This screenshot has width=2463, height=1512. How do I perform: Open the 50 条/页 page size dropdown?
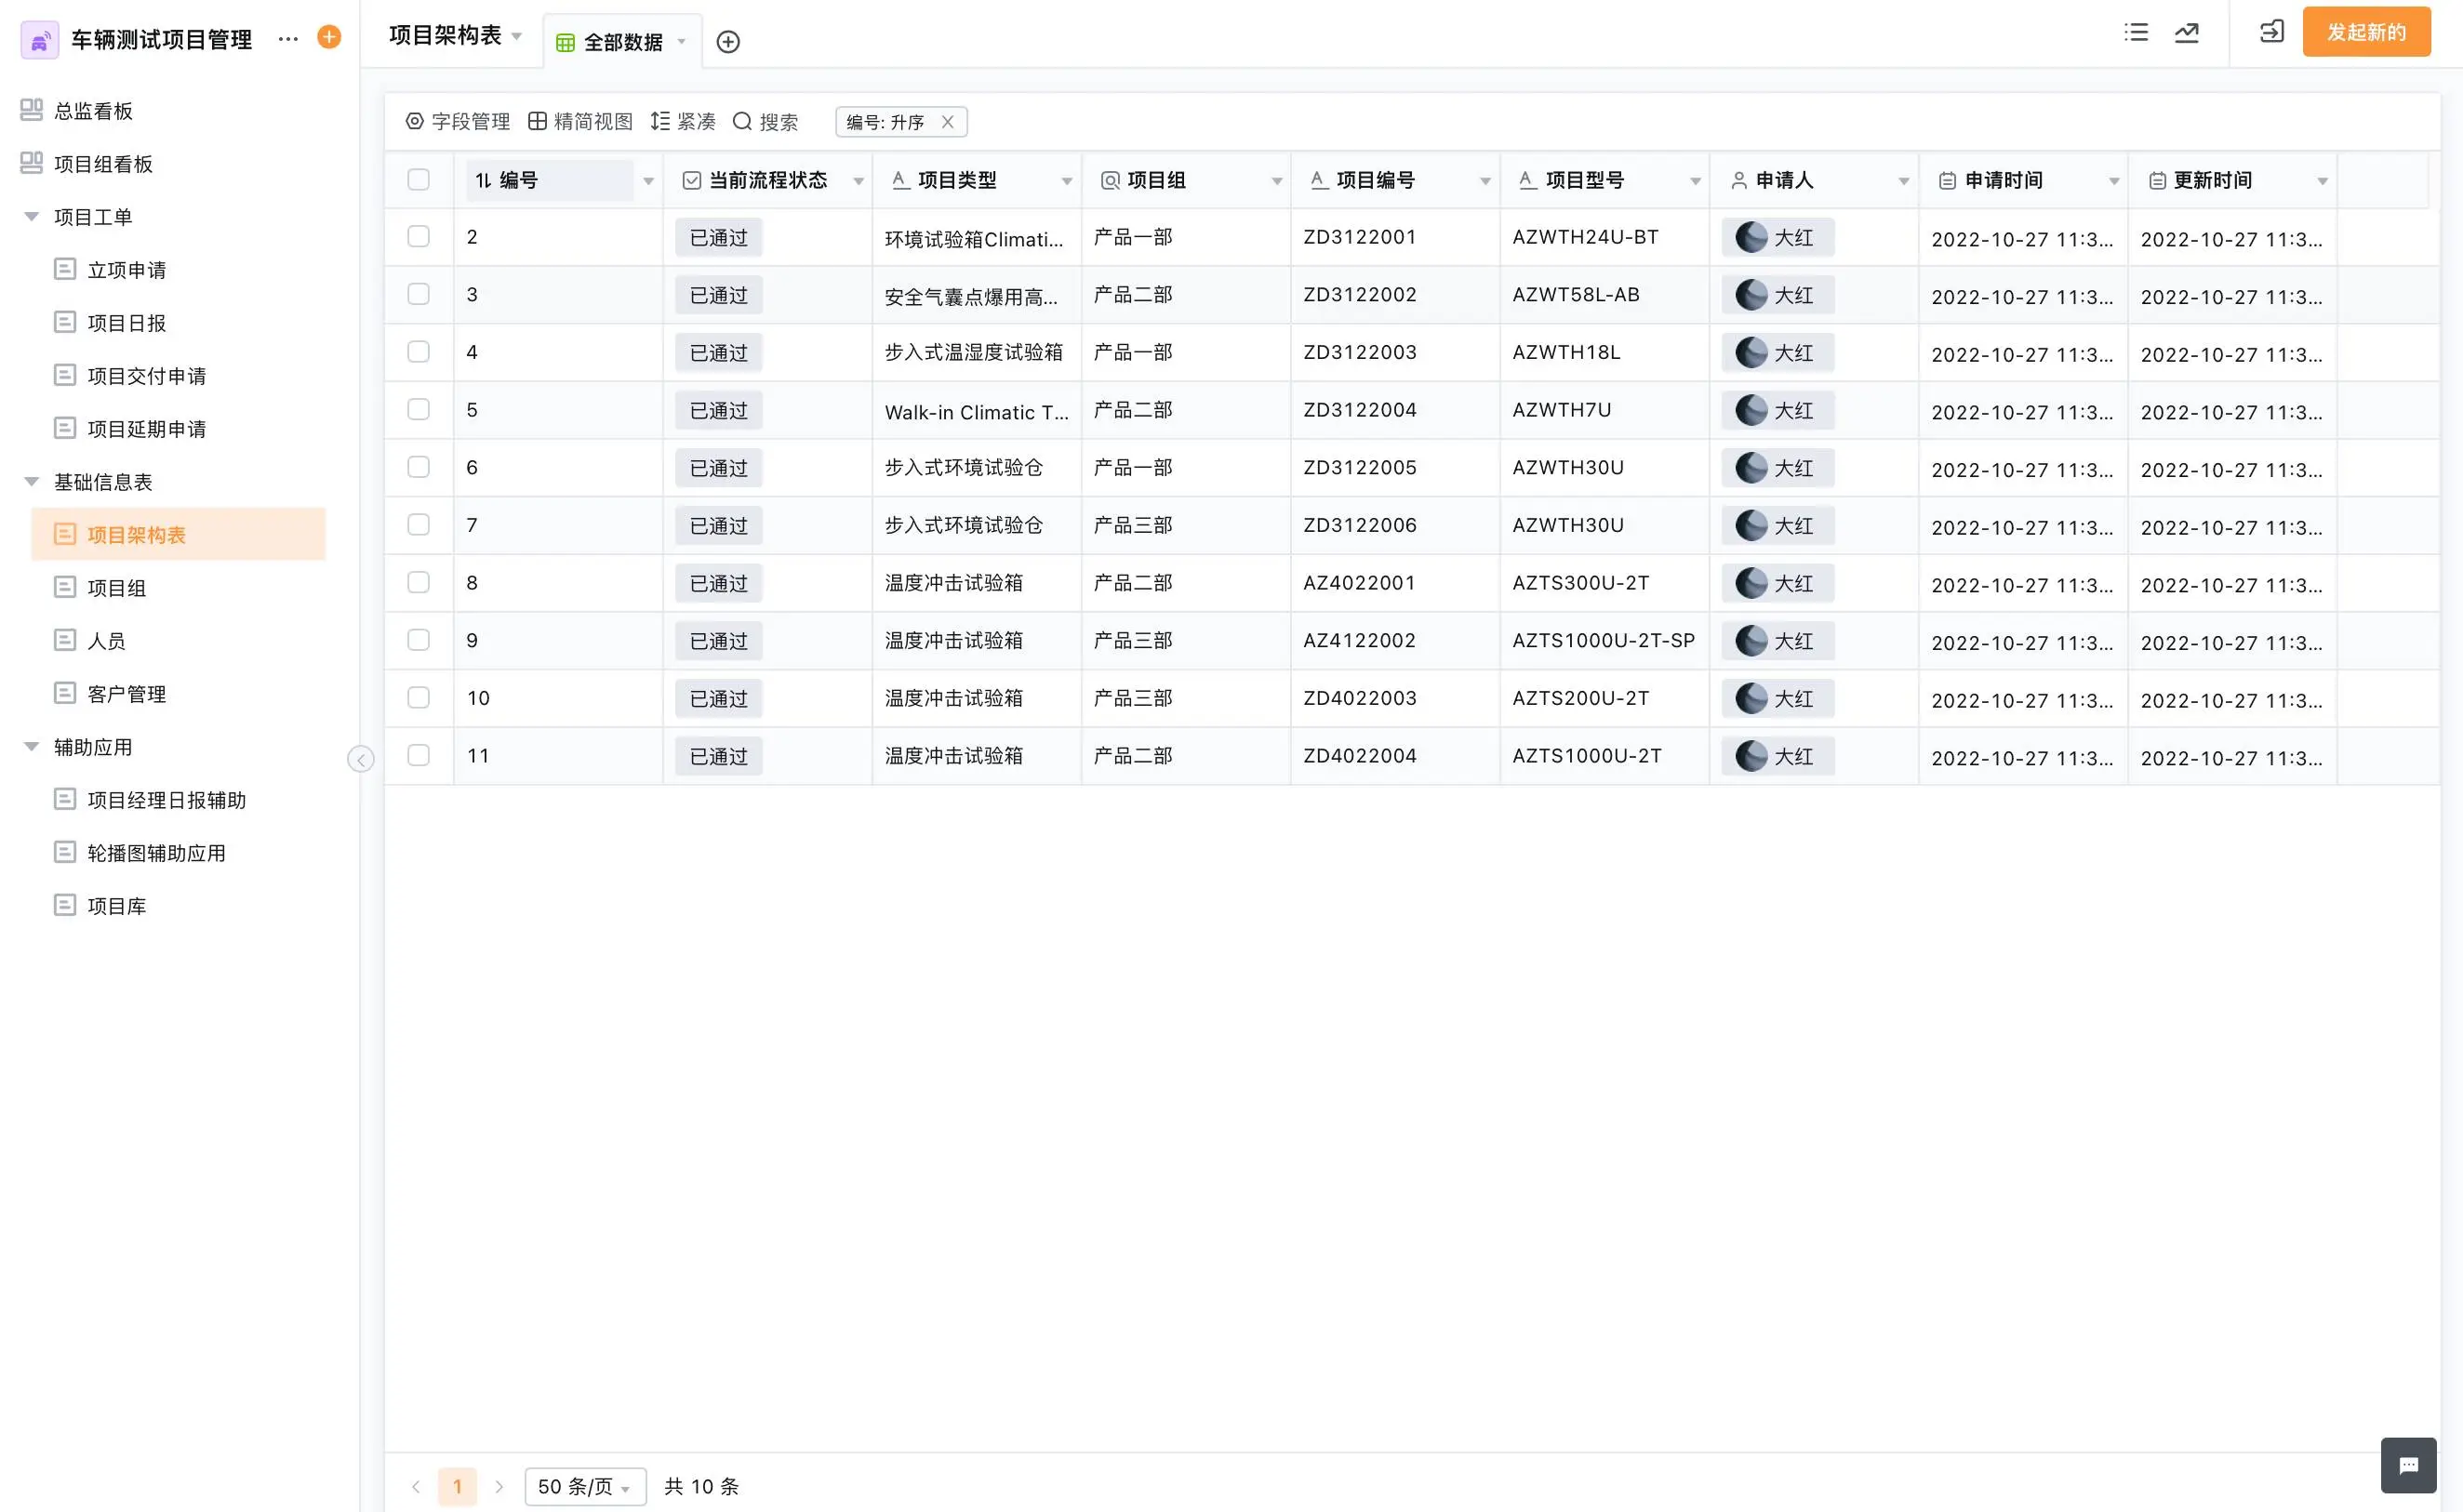point(585,1486)
